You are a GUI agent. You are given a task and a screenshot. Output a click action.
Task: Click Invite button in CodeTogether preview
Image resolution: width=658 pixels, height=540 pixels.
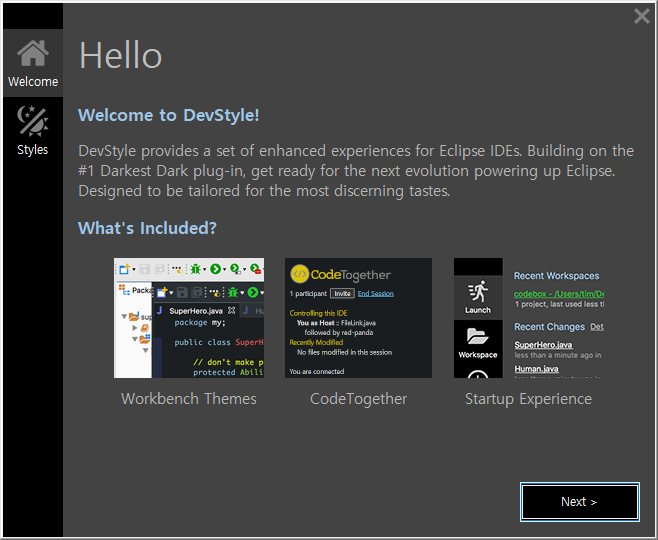[x=342, y=293]
